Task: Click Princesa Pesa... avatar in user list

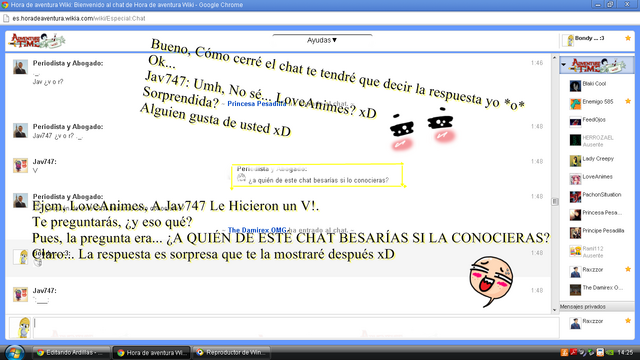Action: (x=575, y=215)
